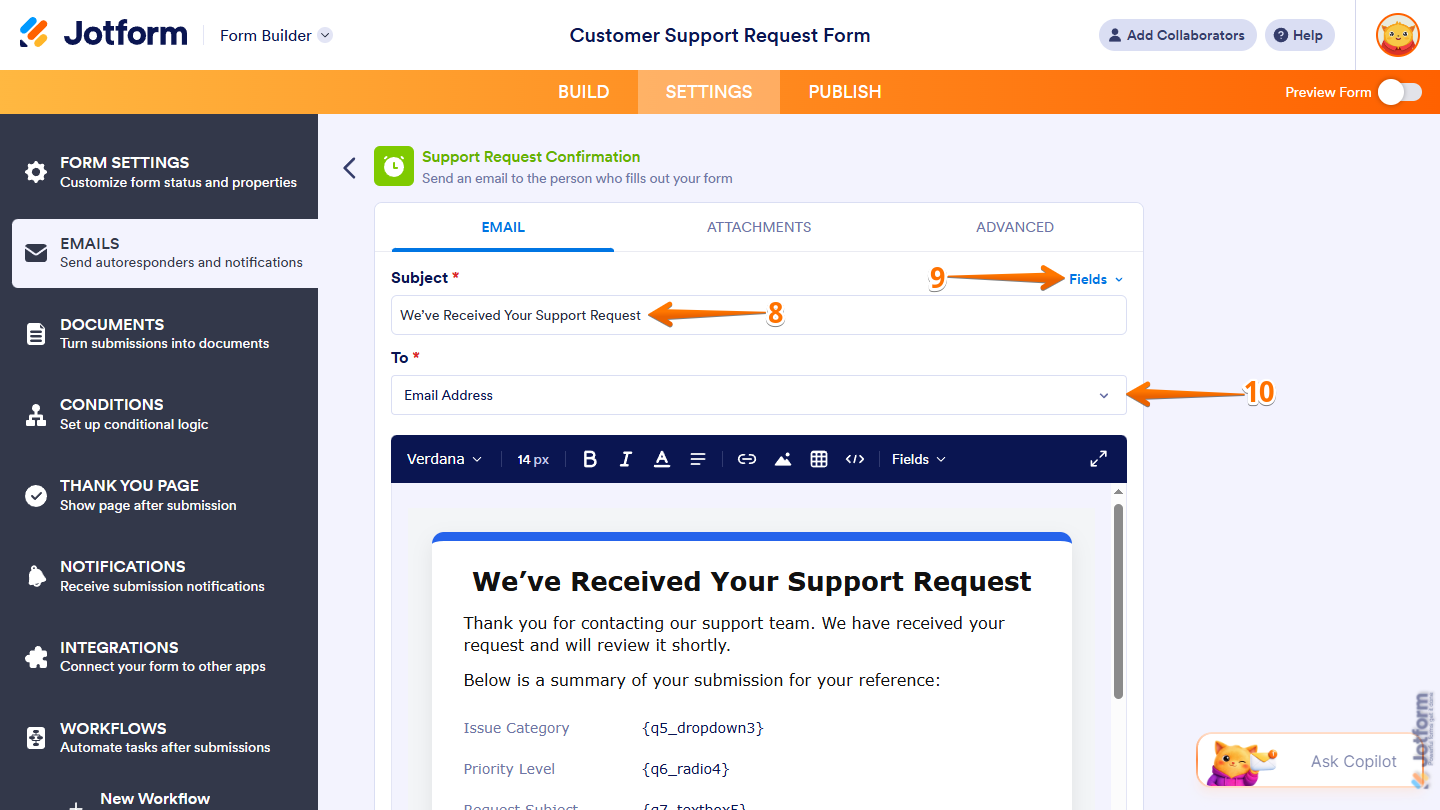
Task: Open the Form Builder dropdown
Action: tap(276, 35)
